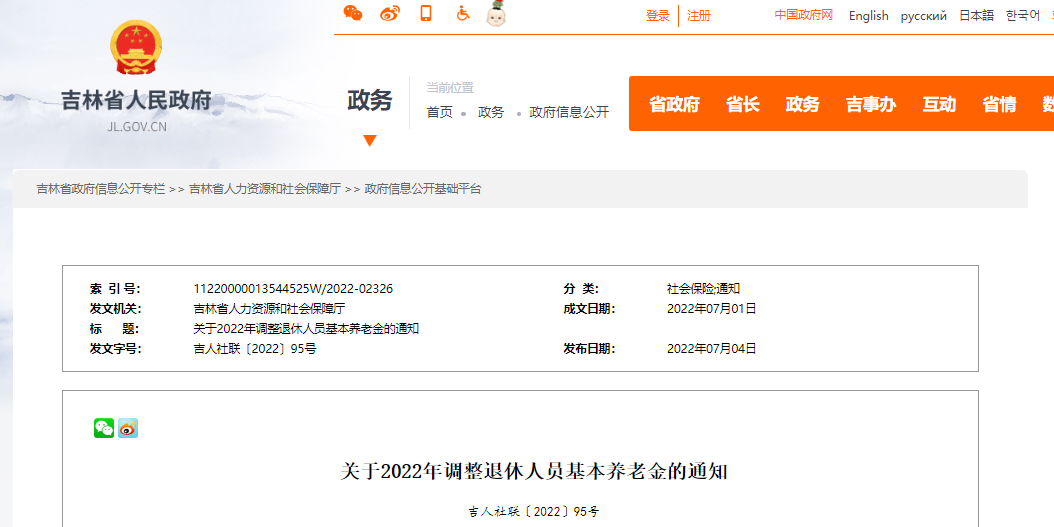Share article via blue Weibo icon
The image size is (1054, 527).
[128, 428]
